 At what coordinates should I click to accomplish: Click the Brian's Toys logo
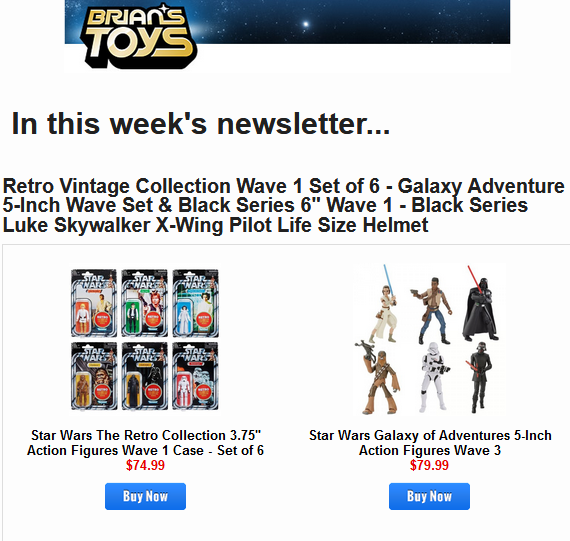coord(139,36)
